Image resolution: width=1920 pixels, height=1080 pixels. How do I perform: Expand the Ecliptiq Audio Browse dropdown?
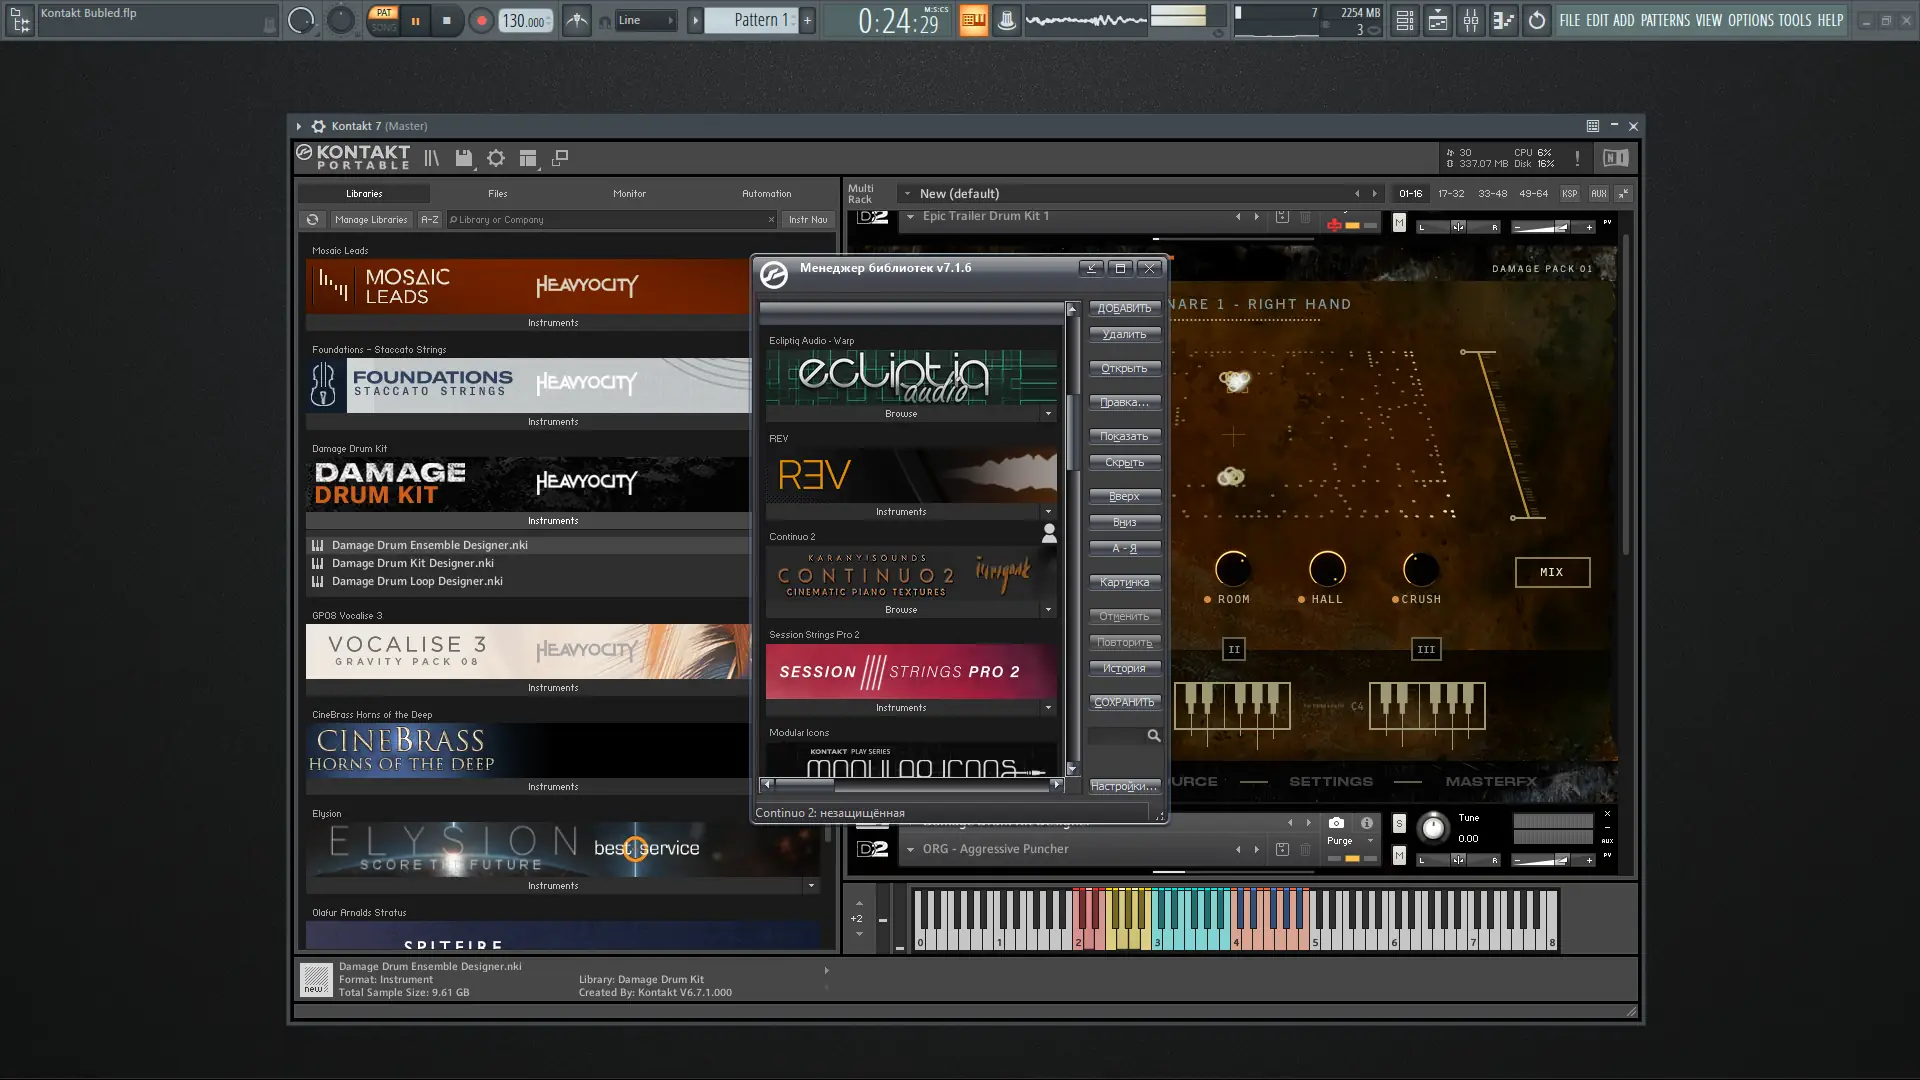coord(1048,414)
